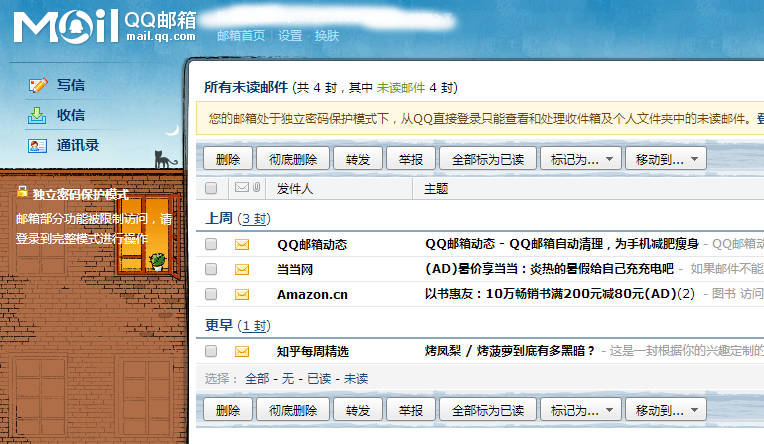764x444 pixels.
Task: Click the top 转发 button
Action: 358,159
